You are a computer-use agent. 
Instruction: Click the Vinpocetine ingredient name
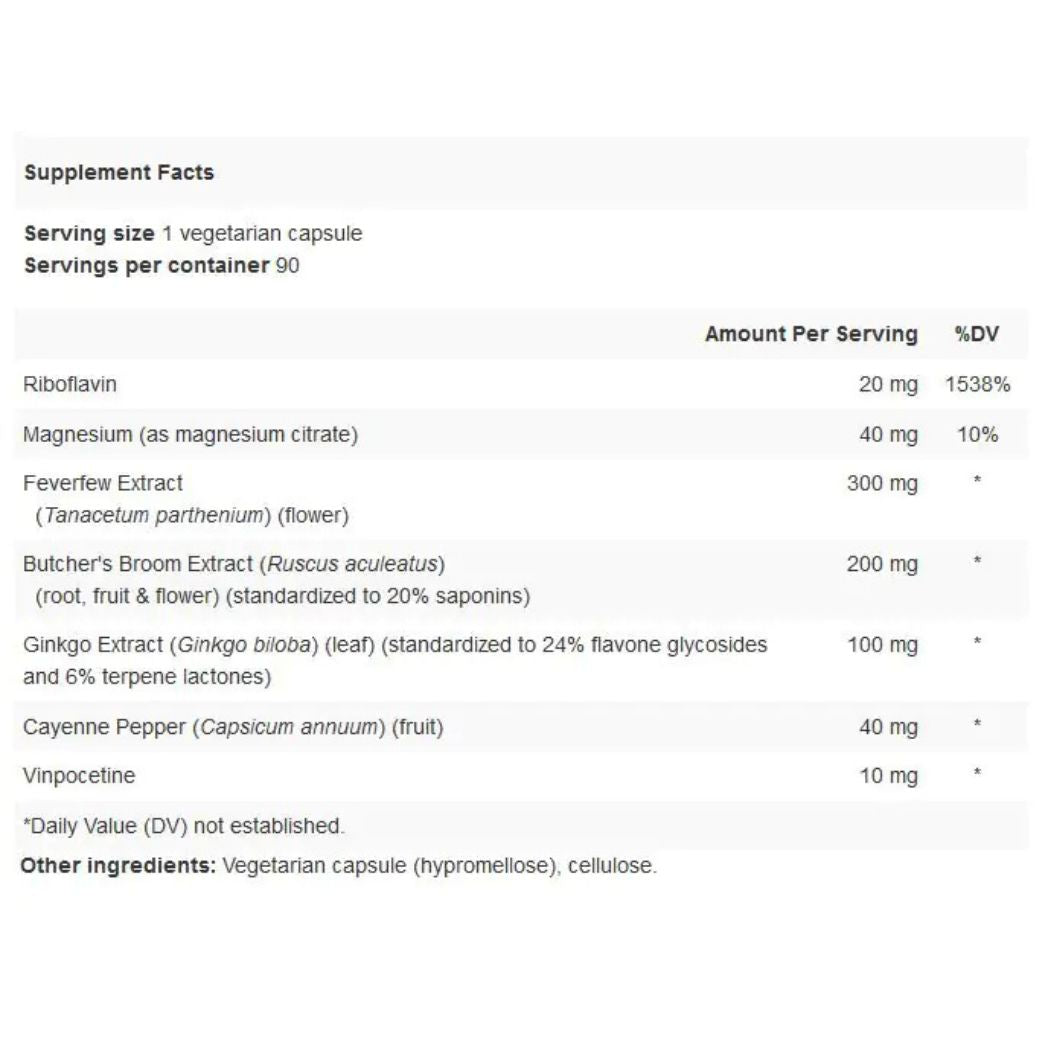[x=79, y=776]
